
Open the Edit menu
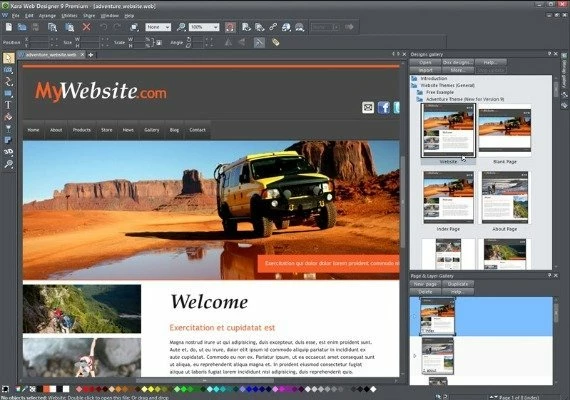[x=29, y=16]
